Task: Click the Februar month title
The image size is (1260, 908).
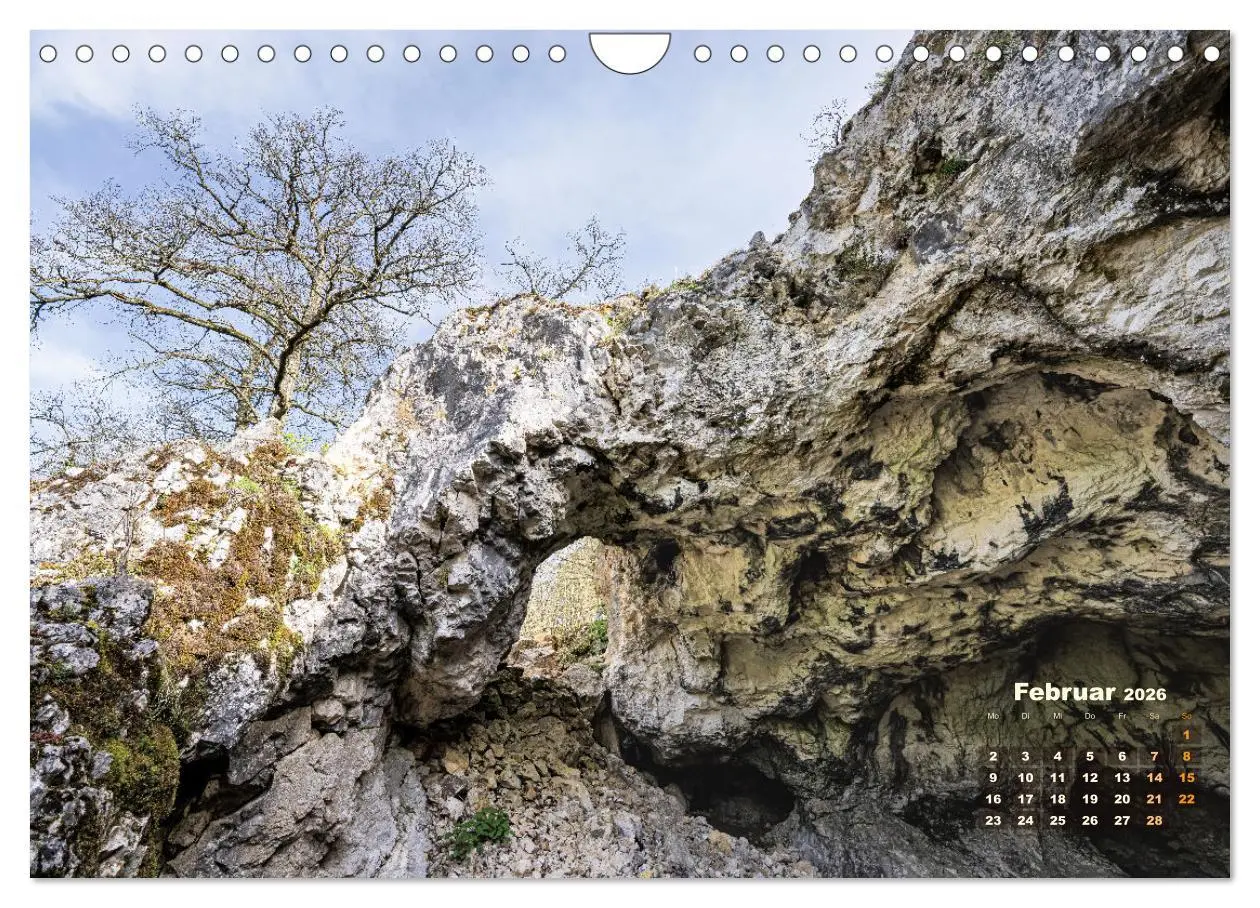Action: click(x=1063, y=691)
